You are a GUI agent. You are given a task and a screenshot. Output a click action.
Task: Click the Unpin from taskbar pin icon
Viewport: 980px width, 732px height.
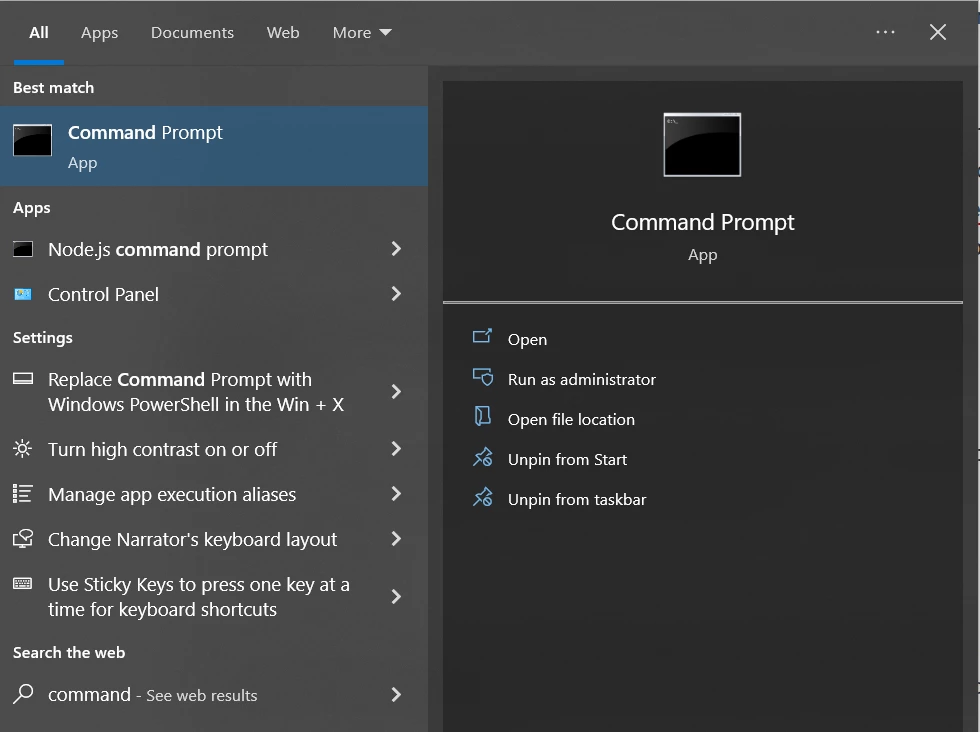pyautogui.click(x=482, y=498)
